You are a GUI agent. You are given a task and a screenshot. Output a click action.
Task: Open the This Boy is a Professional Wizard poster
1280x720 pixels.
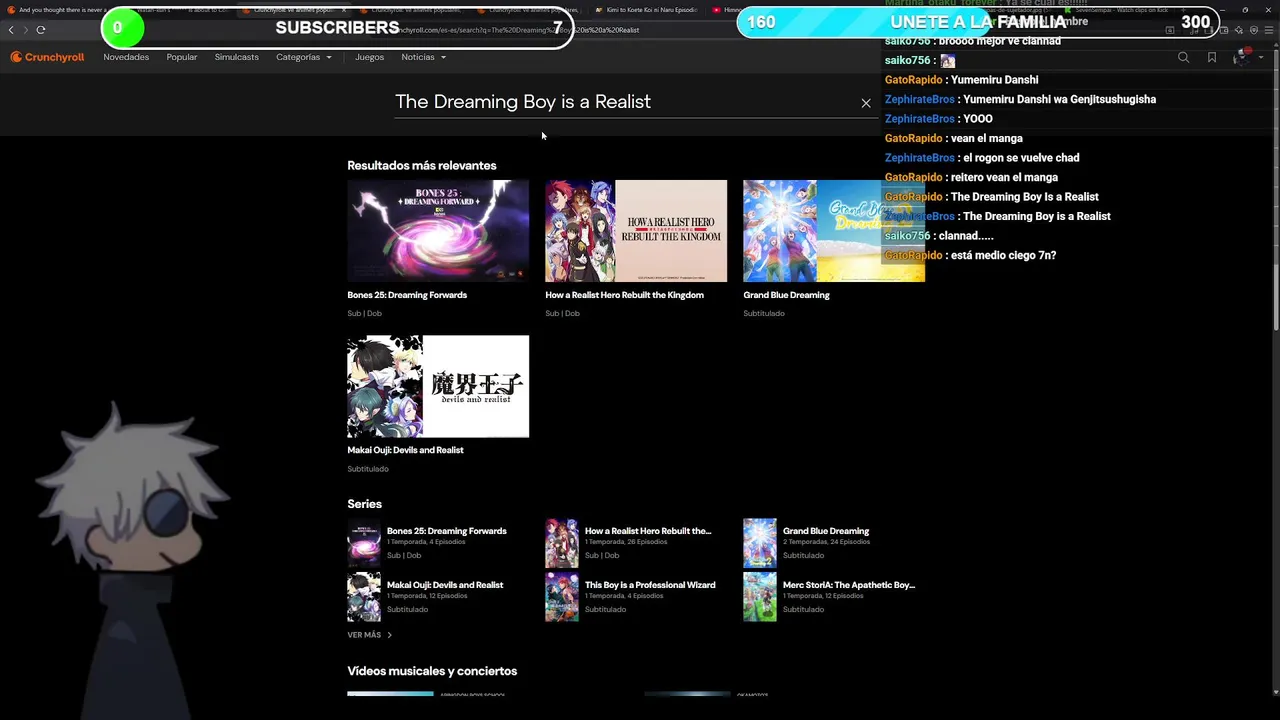(x=562, y=597)
